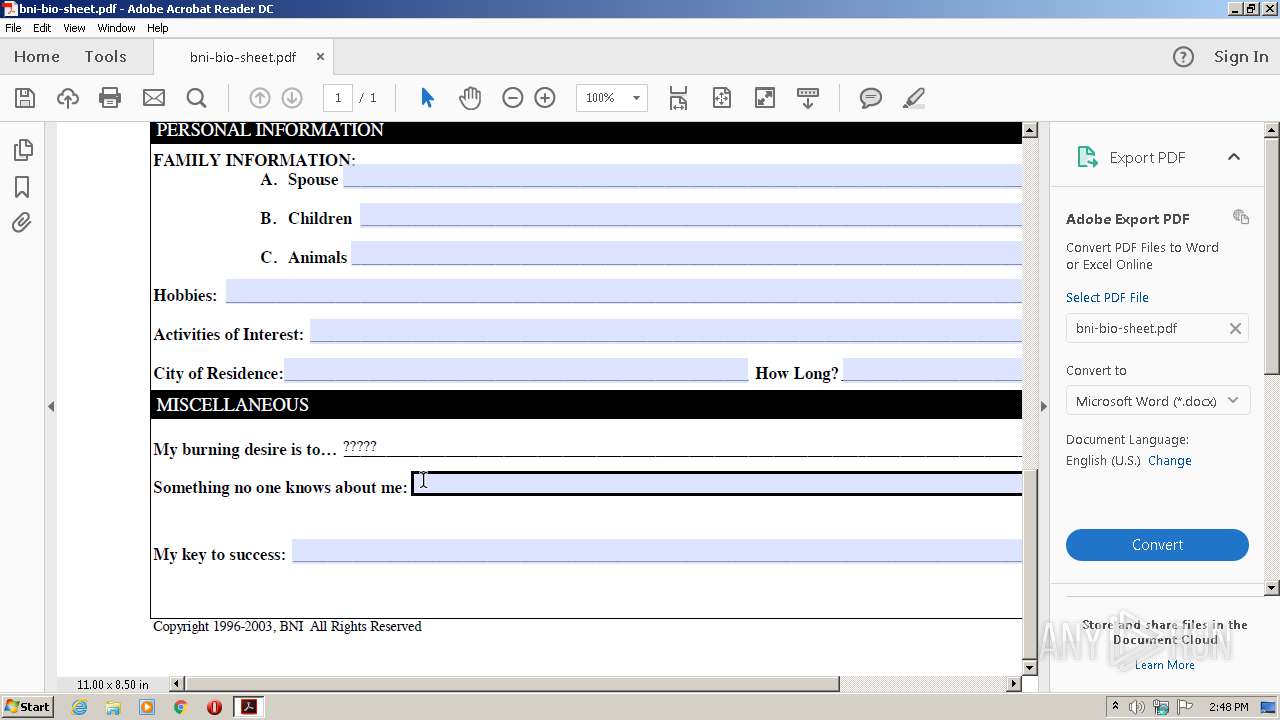The image size is (1280, 720).
Task: Click the Children form field
Action: pos(691,215)
